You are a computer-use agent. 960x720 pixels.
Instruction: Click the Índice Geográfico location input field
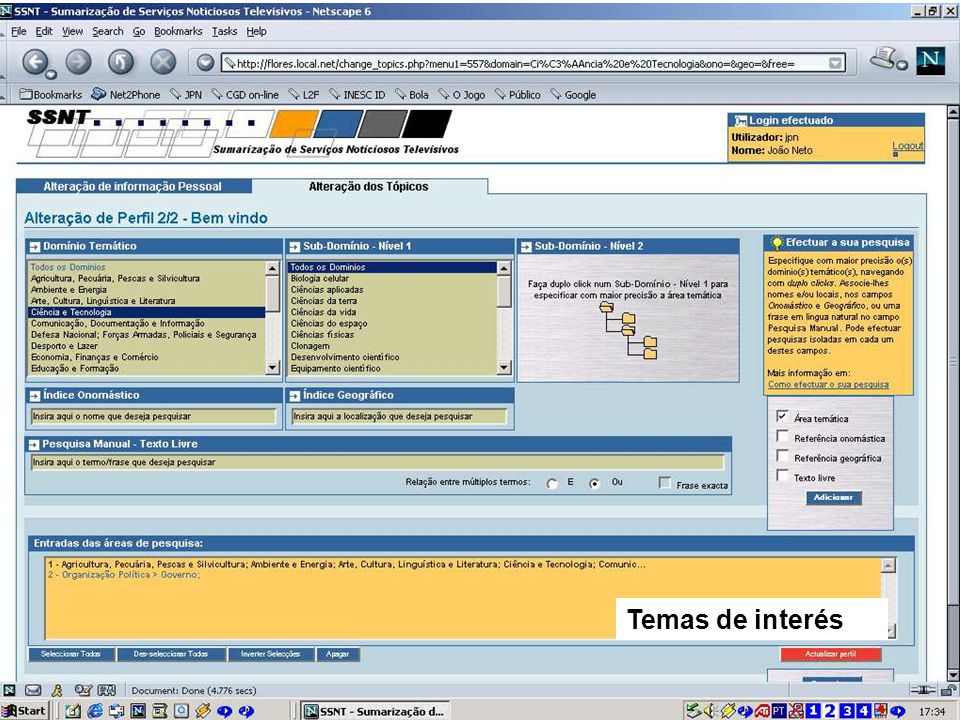[x=399, y=416]
